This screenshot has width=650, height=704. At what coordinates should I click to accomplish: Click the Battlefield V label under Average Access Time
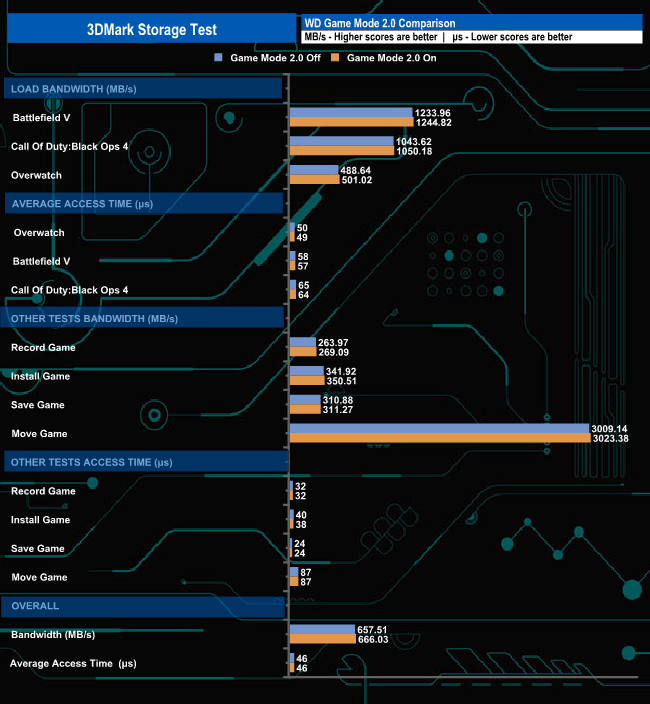point(41,261)
